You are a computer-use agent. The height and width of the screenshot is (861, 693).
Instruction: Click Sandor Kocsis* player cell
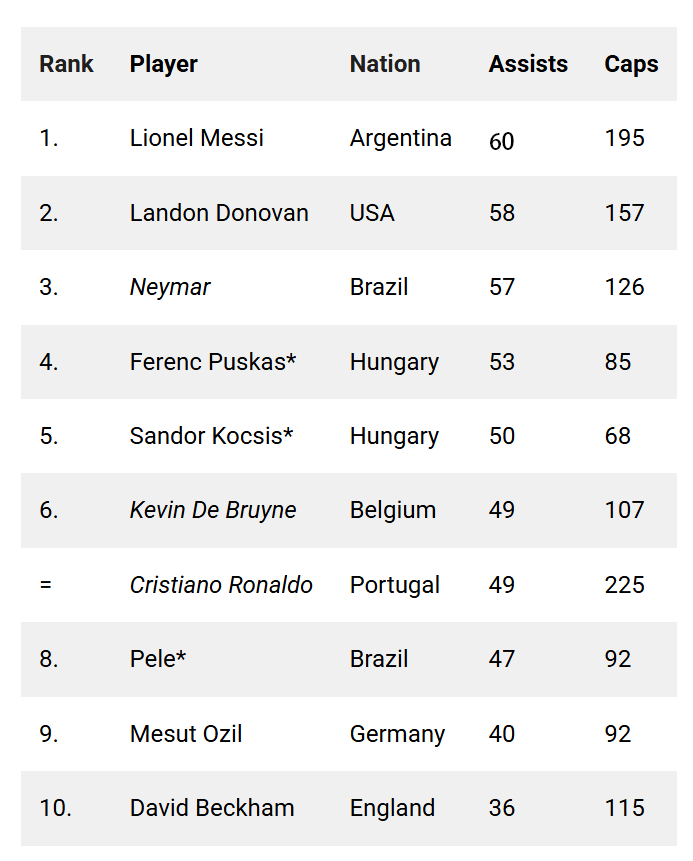(x=212, y=436)
